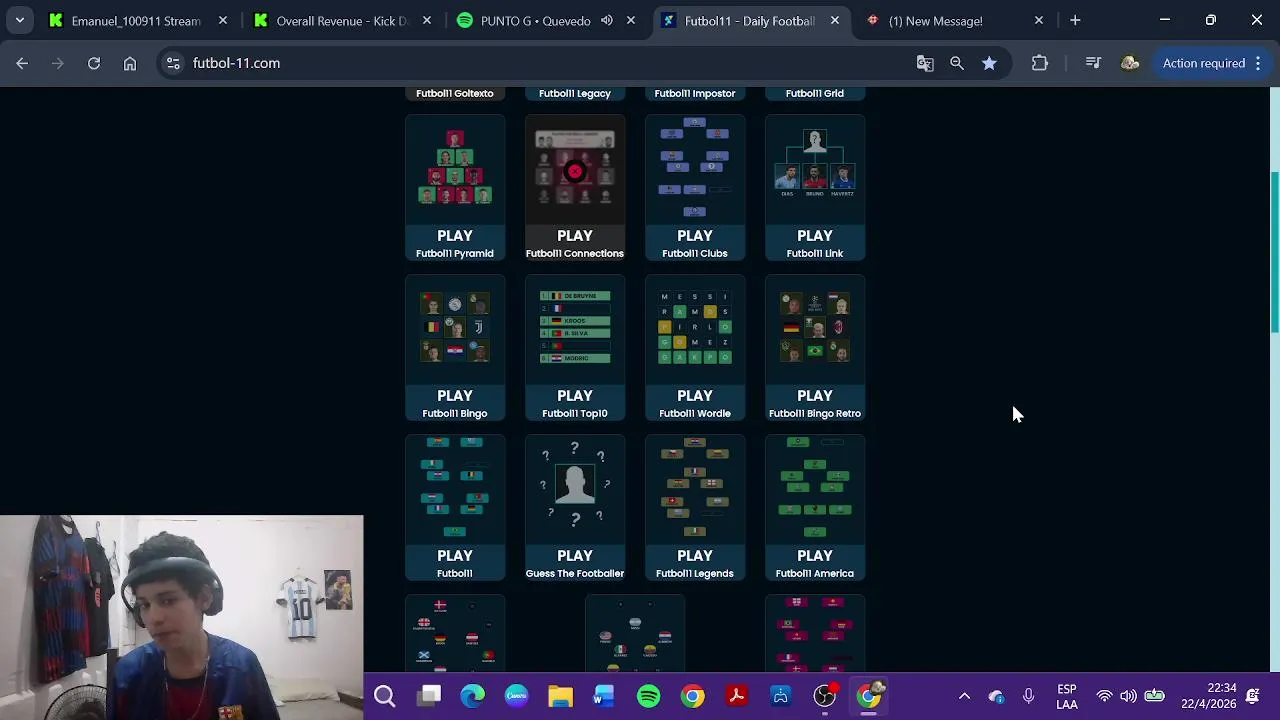This screenshot has height=720, width=1280.
Task: Open the Chrome profile avatar
Action: click(1130, 63)
